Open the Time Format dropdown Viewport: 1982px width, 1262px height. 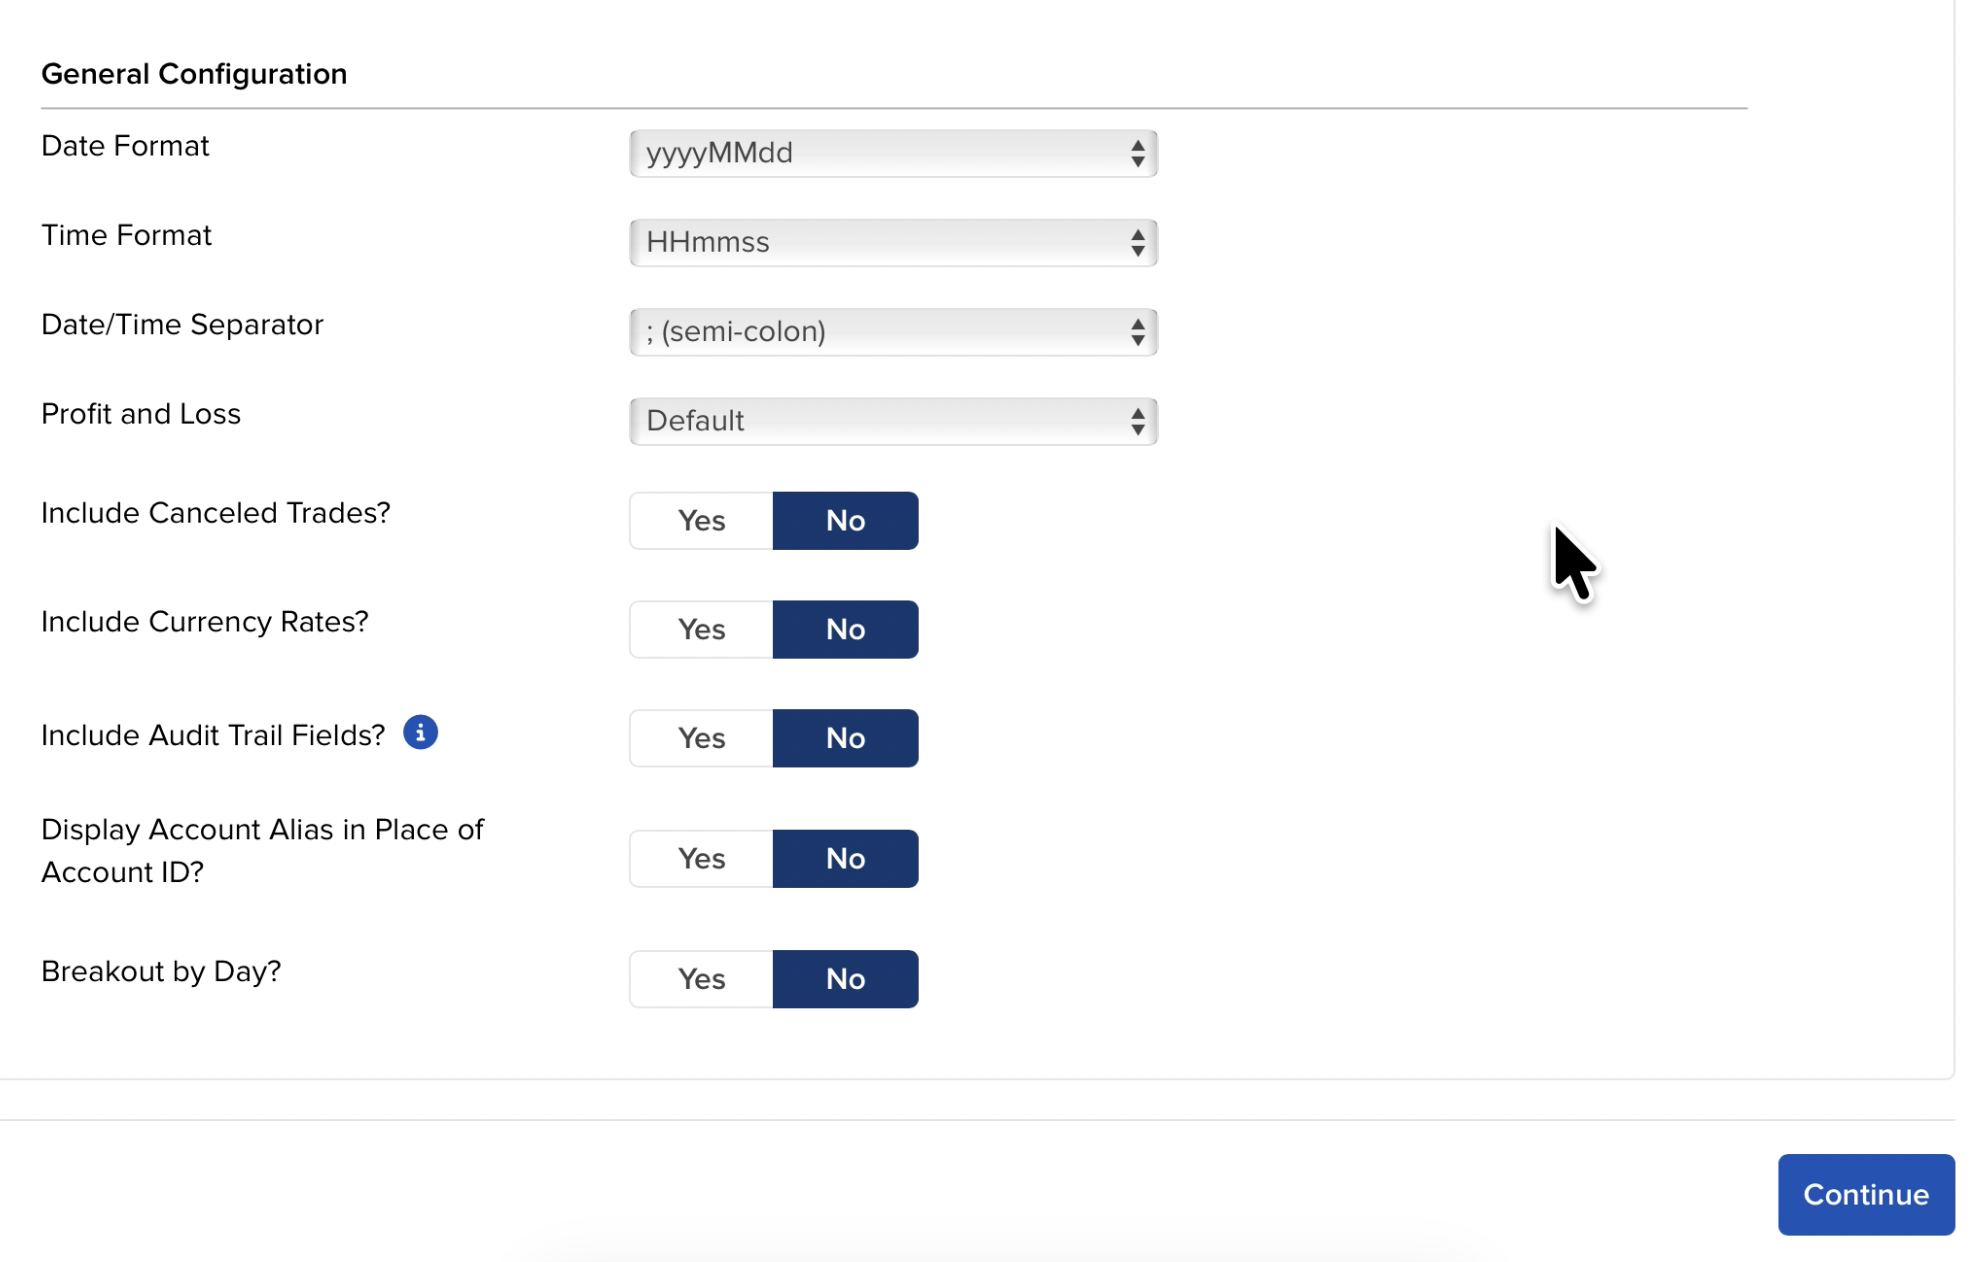tap(892, 242)
